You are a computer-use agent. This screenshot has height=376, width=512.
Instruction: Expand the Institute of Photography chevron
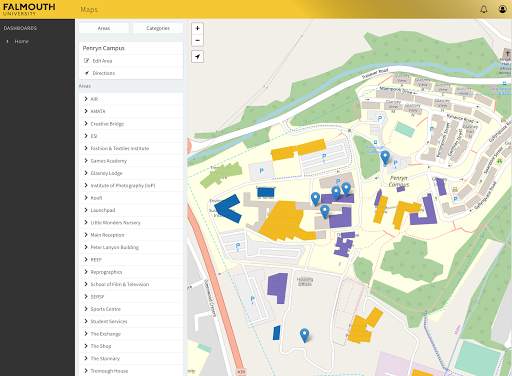(86, 185)
